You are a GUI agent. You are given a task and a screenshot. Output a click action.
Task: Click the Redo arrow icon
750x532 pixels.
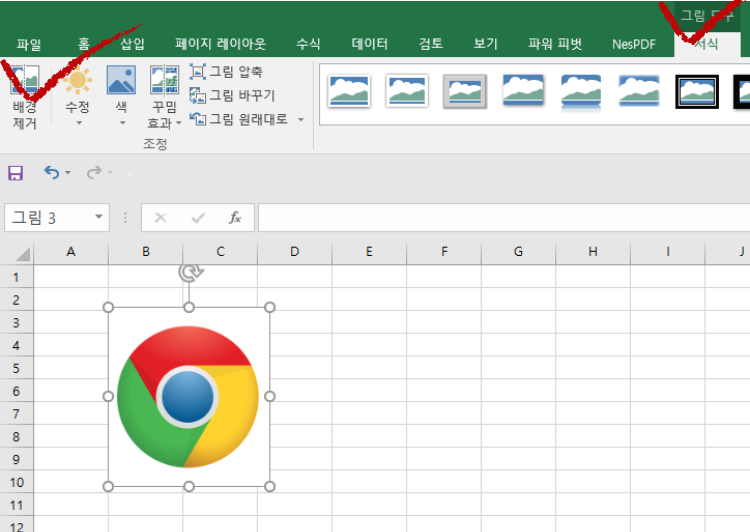tap(94, 172)
